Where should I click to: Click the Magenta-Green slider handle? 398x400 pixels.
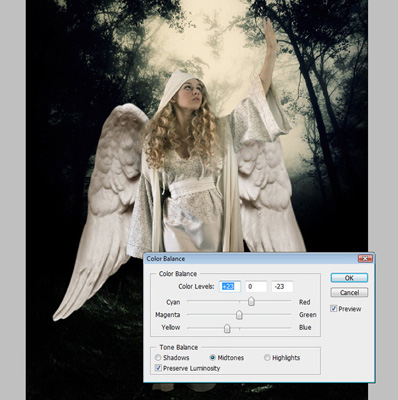point(239,315)
